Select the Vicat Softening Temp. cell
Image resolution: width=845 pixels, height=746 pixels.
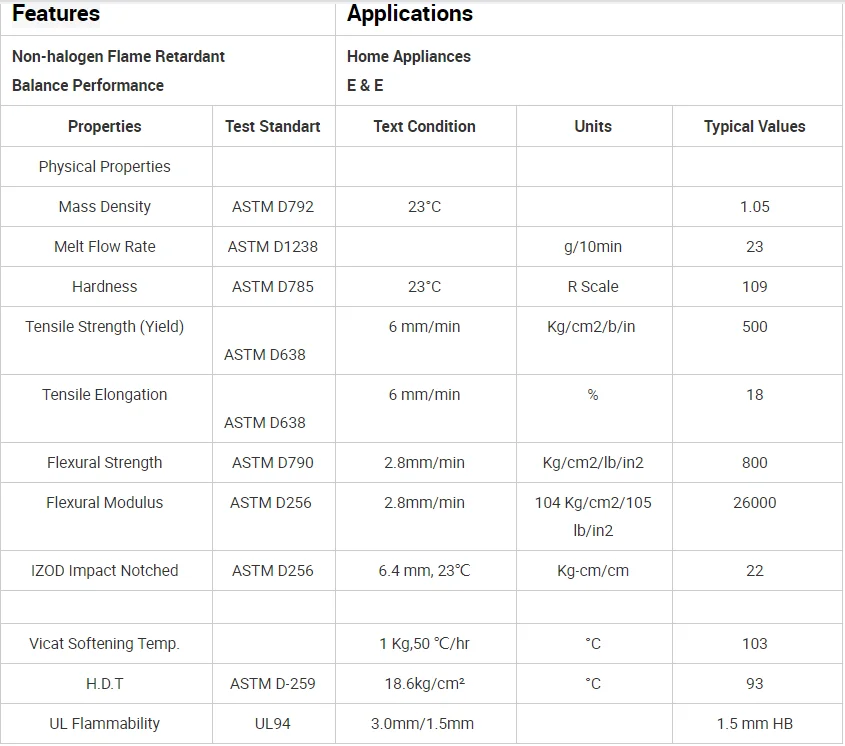point(105,644)
